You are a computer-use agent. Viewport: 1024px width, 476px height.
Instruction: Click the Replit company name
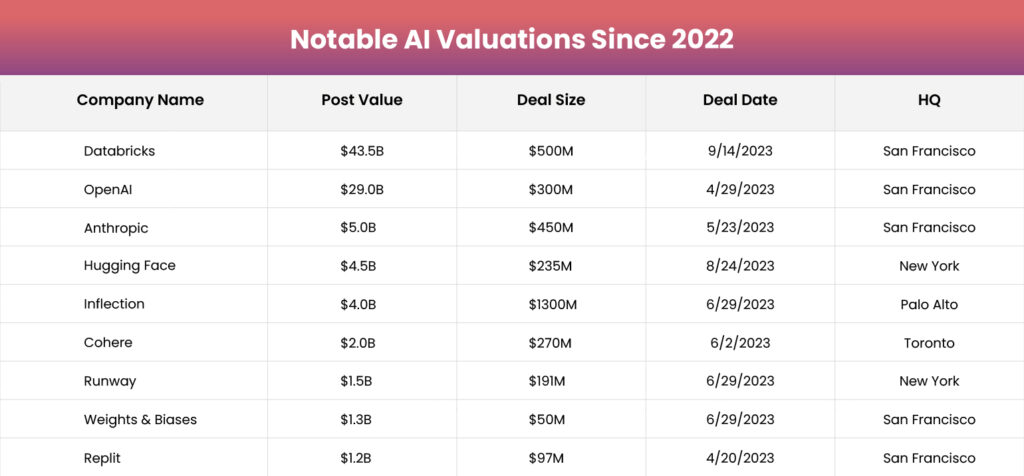coord(104,458)
